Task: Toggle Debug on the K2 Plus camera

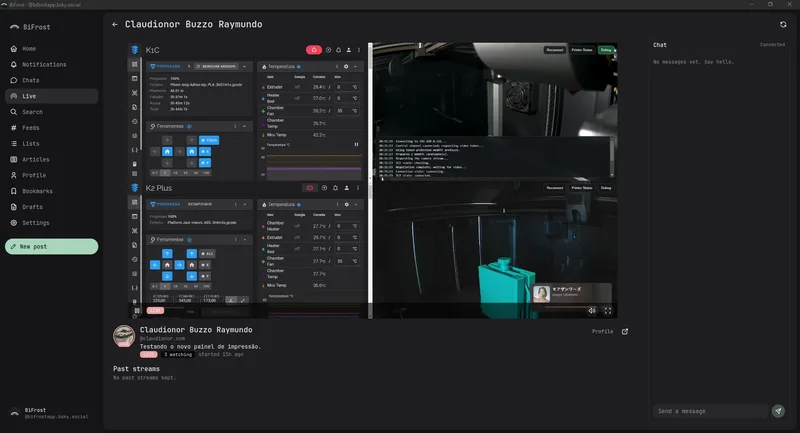Action: 606,188
